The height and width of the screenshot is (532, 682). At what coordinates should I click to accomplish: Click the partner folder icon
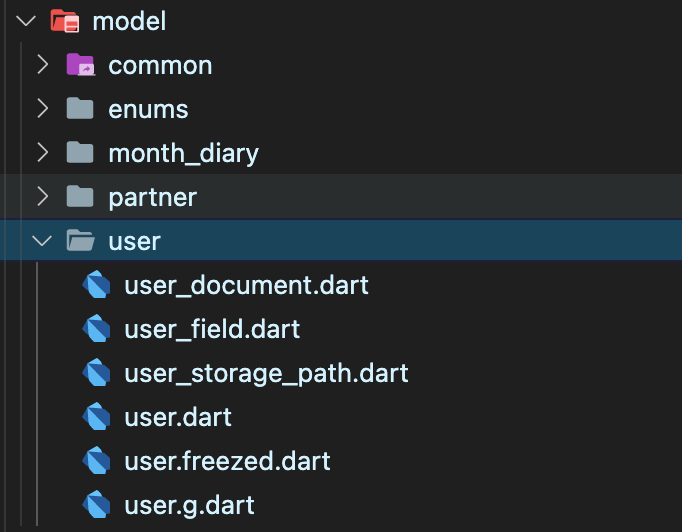pyautogui.click(x=80, y=197)
